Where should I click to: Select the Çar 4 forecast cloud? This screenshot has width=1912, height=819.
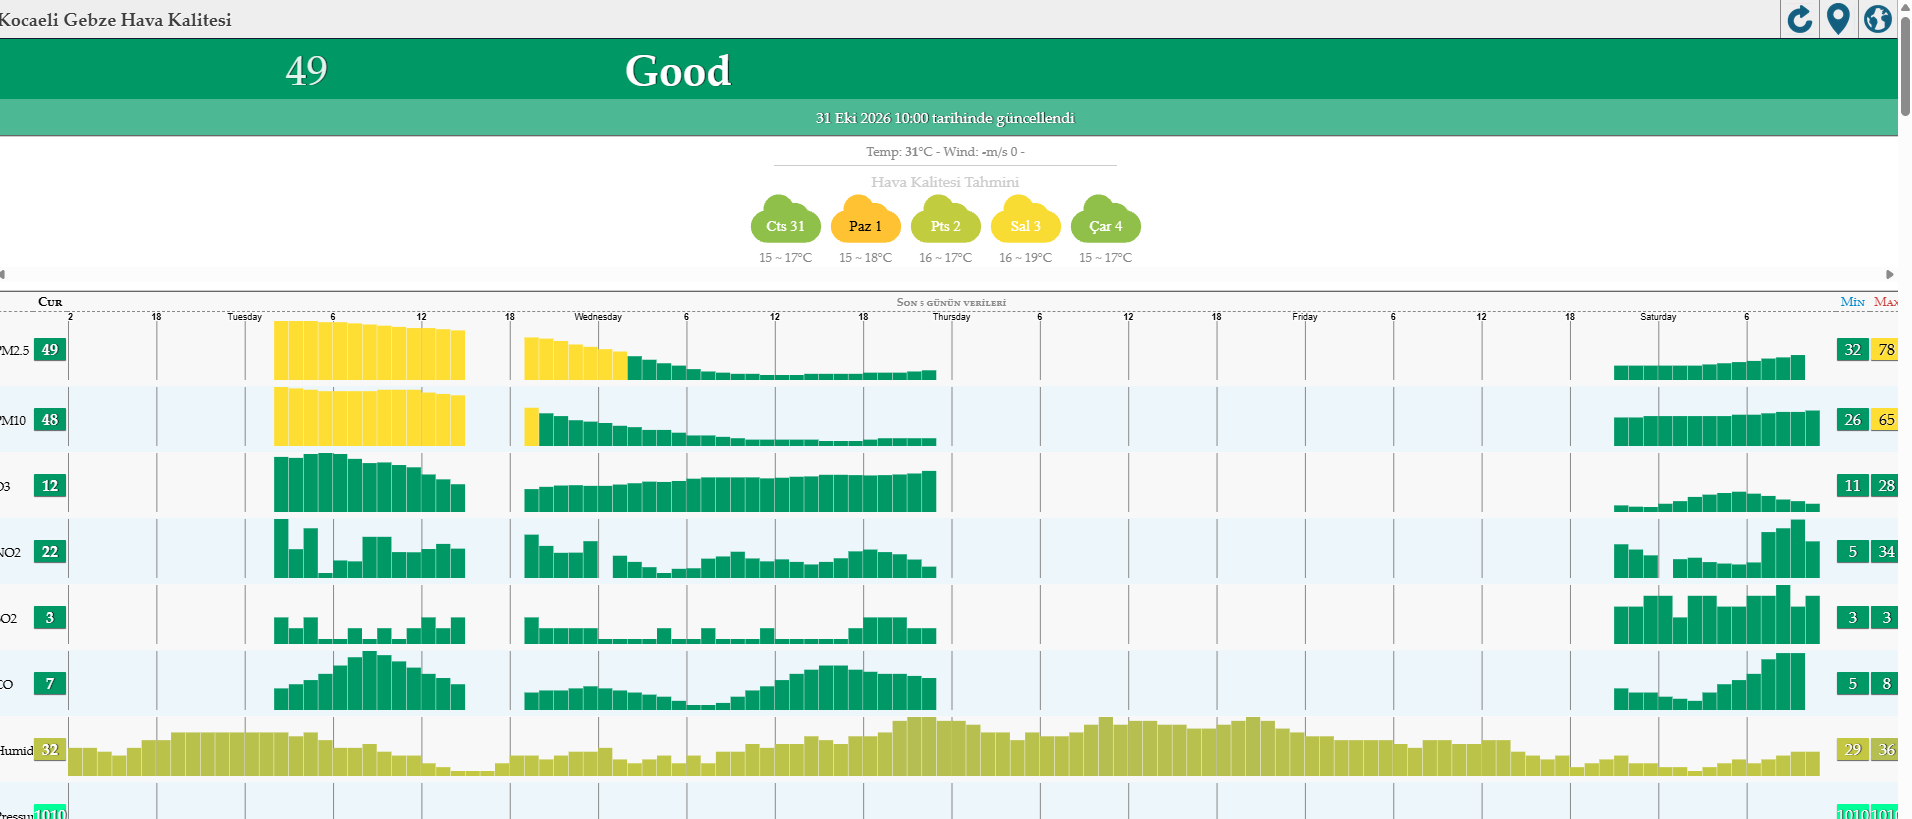[1105, 220]
